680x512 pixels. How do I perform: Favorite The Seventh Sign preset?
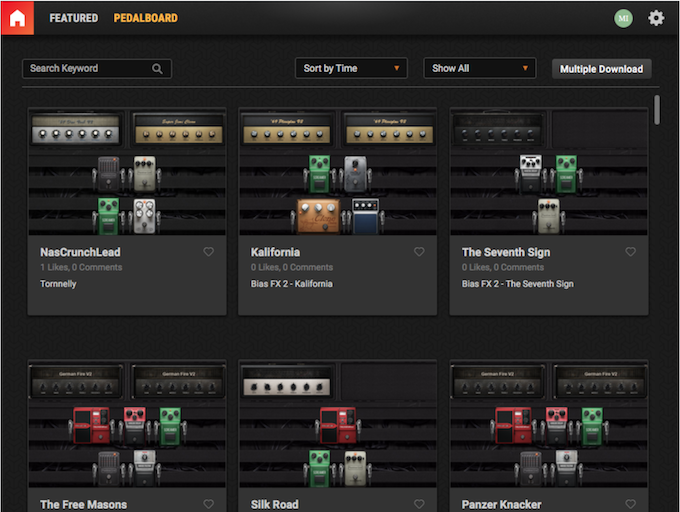pyautogui.click(x=631, y=251)
